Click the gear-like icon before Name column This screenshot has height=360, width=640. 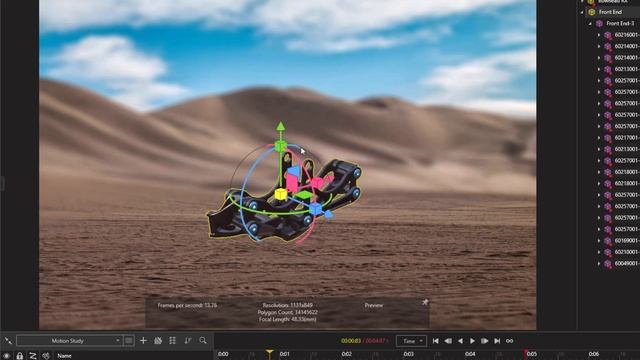click(46, 356)
